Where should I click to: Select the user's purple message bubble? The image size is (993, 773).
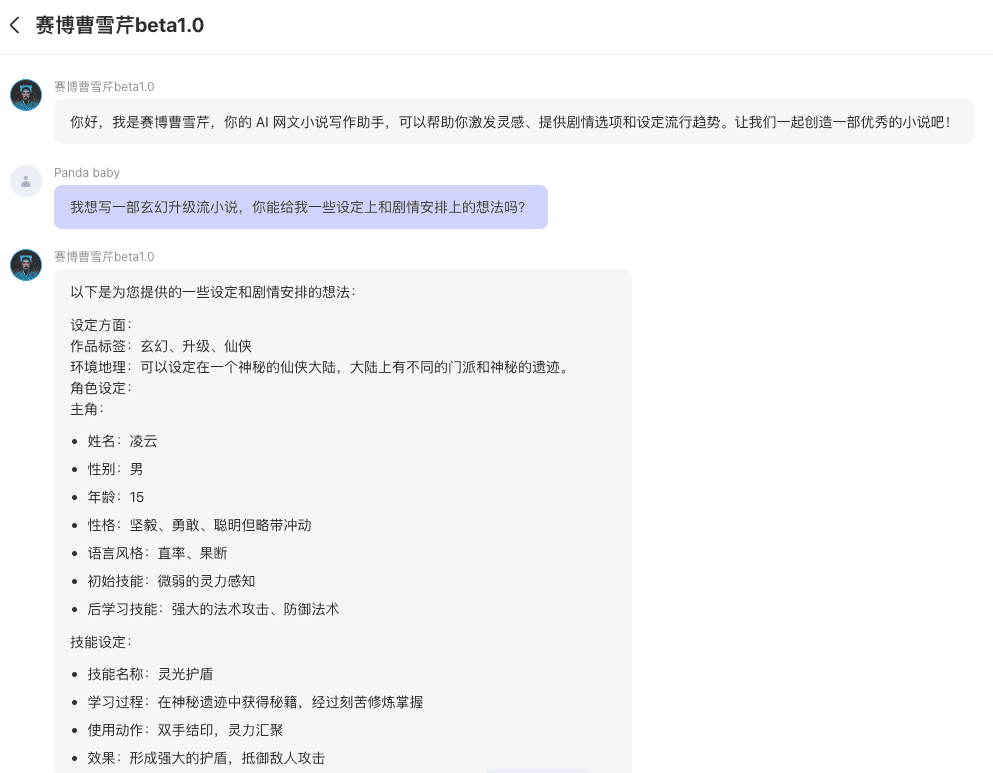(300, 208)
